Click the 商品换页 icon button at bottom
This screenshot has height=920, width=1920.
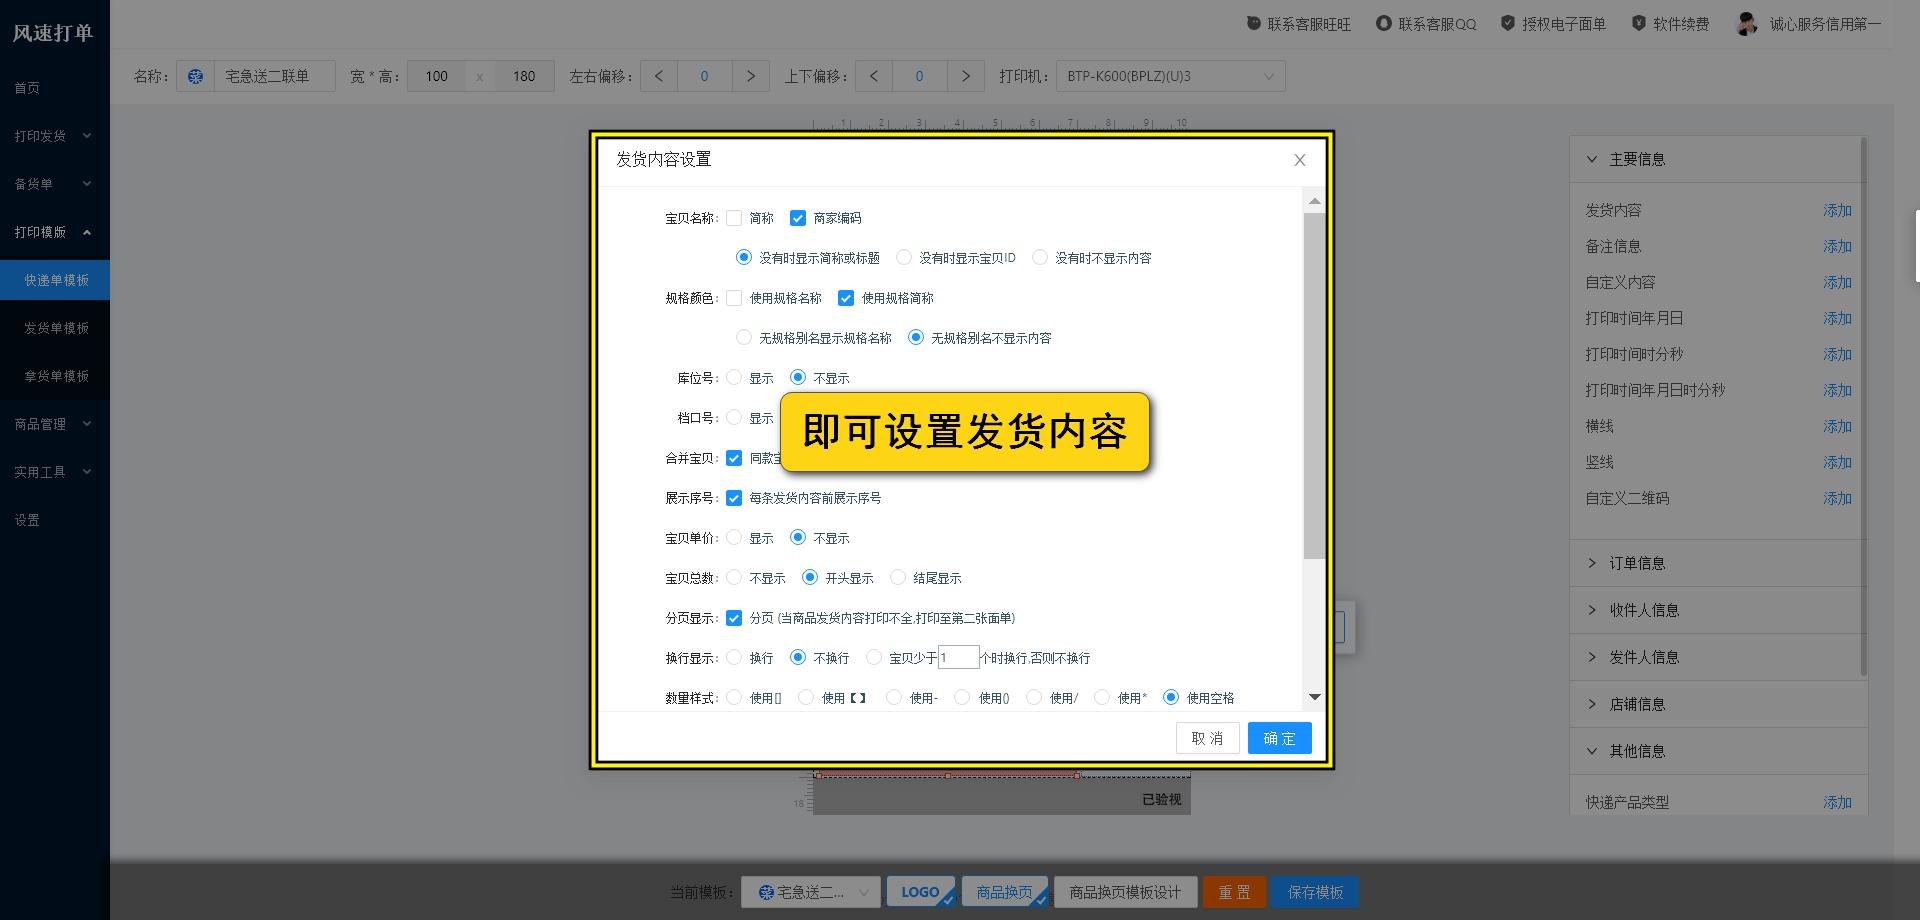click(1003, 891)
